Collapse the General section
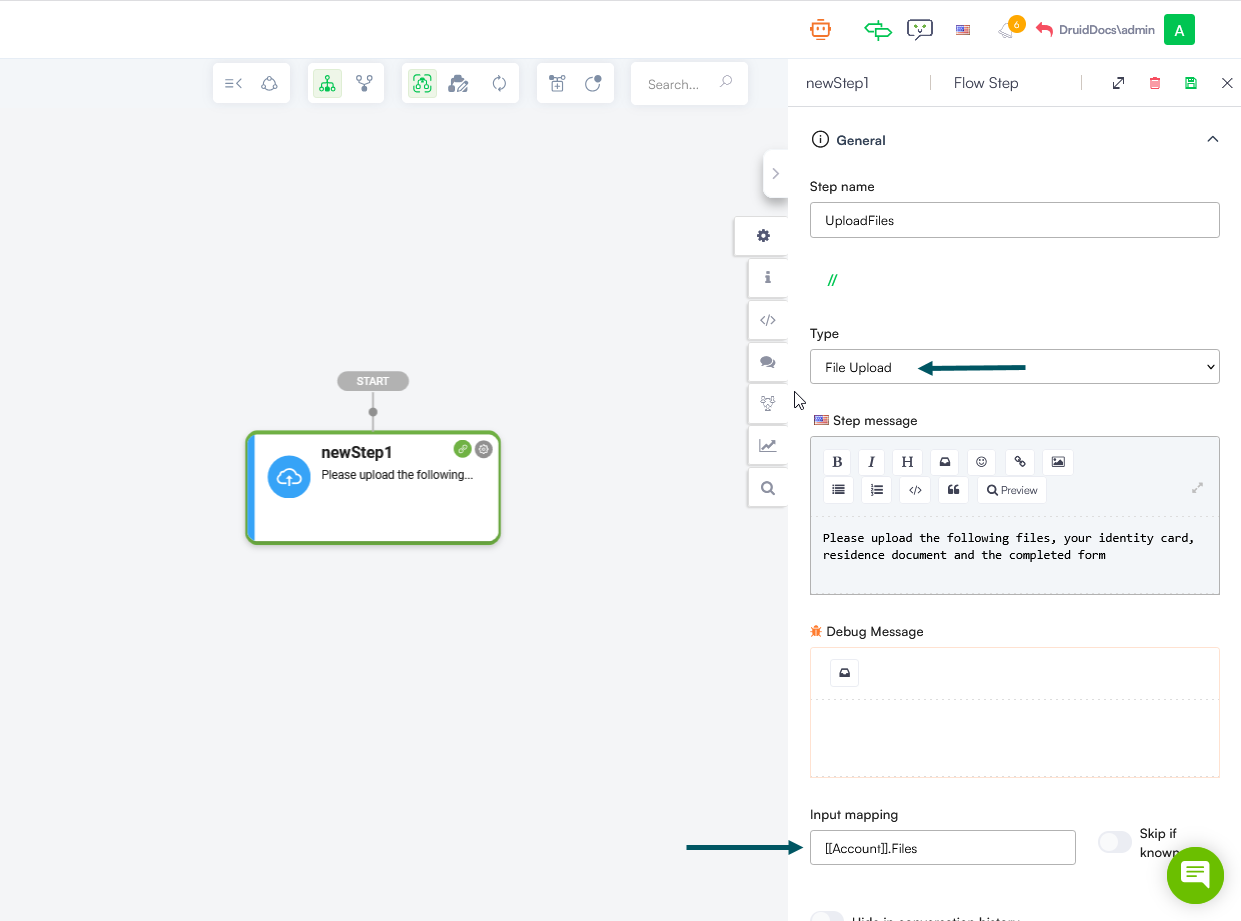This screenshot has height=921, width=1241. pyautogui.click(x=1212, y=140)
